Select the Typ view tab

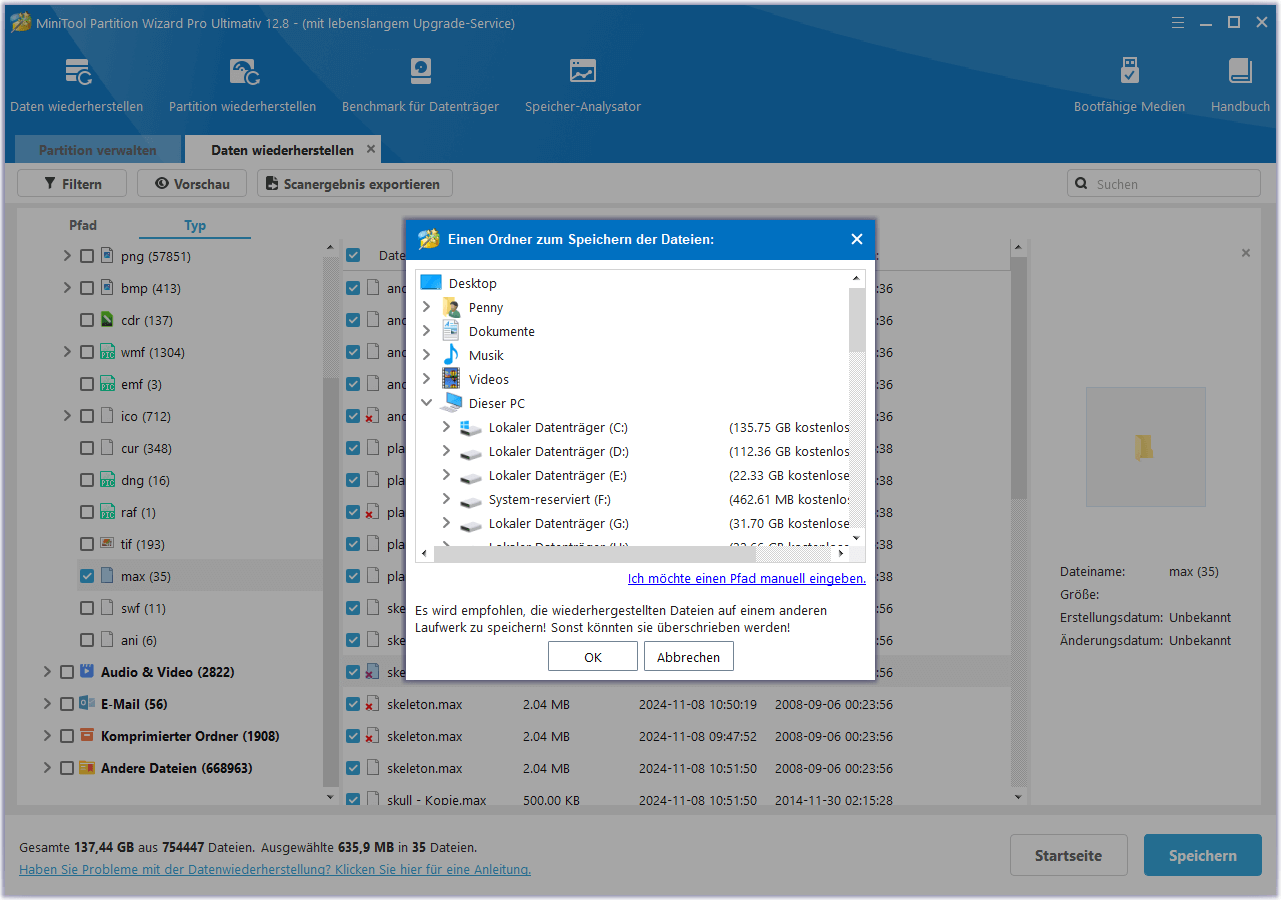(195, 225)
